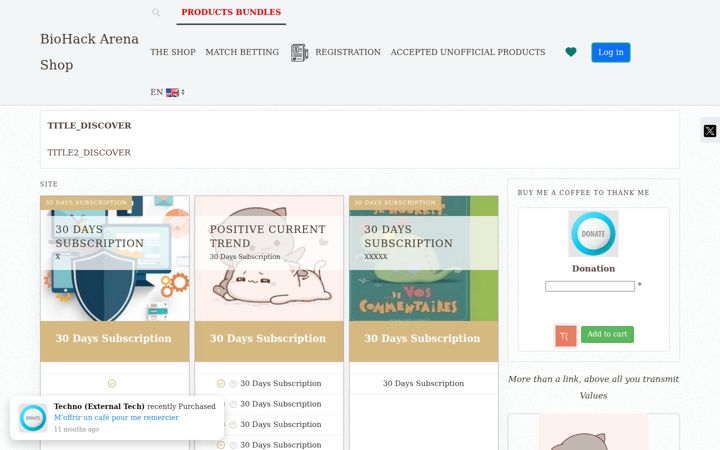
Task: Click the registration document icon
Action: [299, 52]
